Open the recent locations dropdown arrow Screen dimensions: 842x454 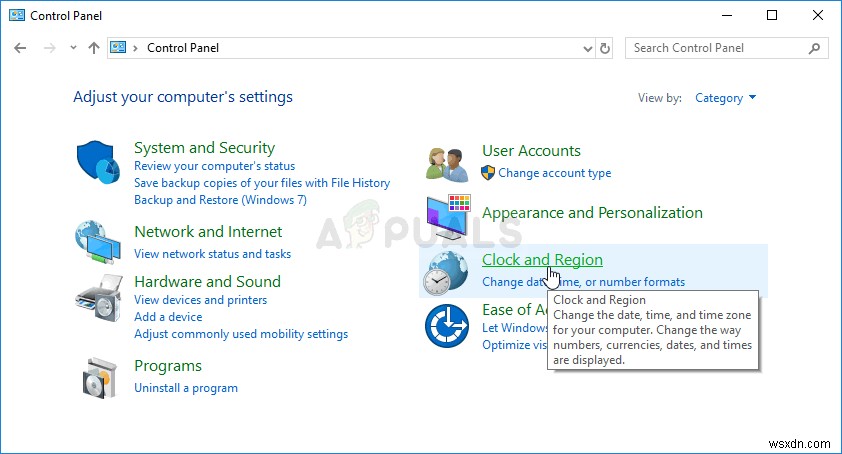[x=73, y=48]
